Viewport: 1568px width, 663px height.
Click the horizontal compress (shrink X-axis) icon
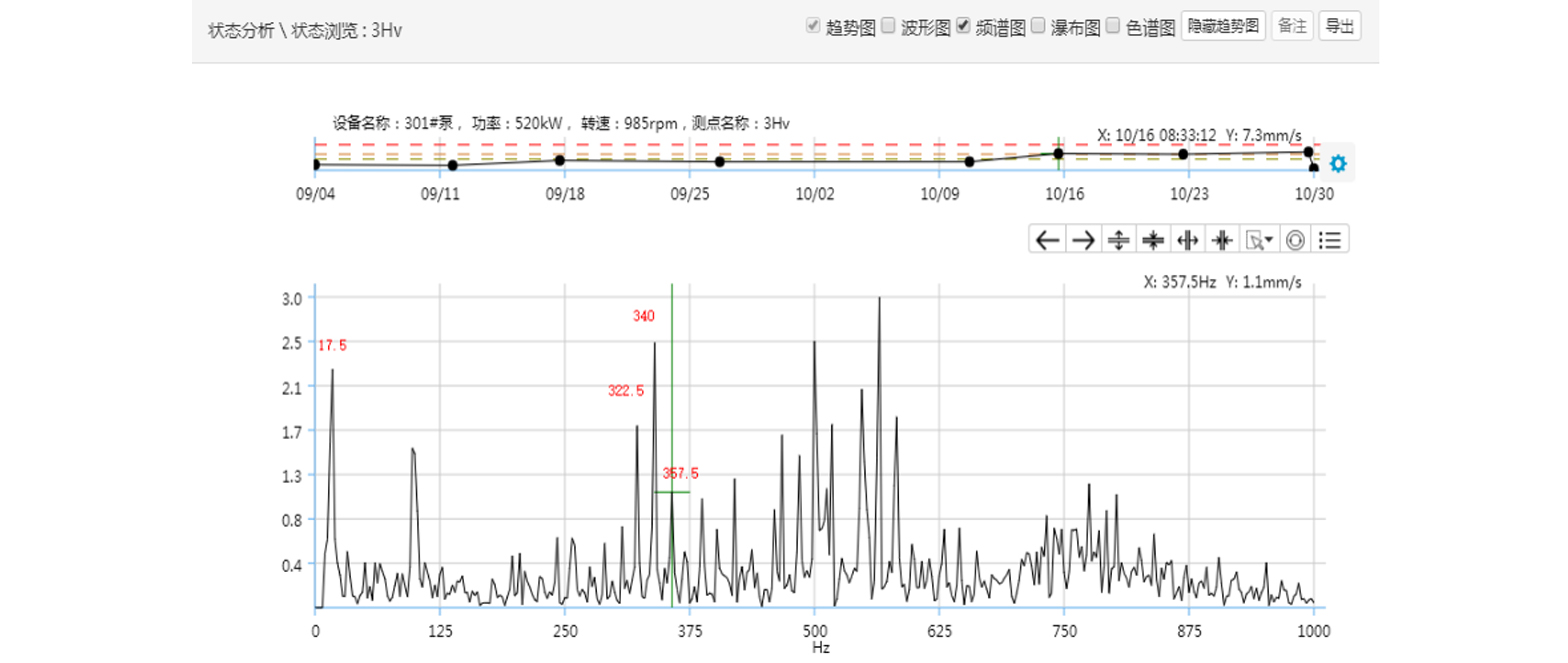tap(1222, 240)
